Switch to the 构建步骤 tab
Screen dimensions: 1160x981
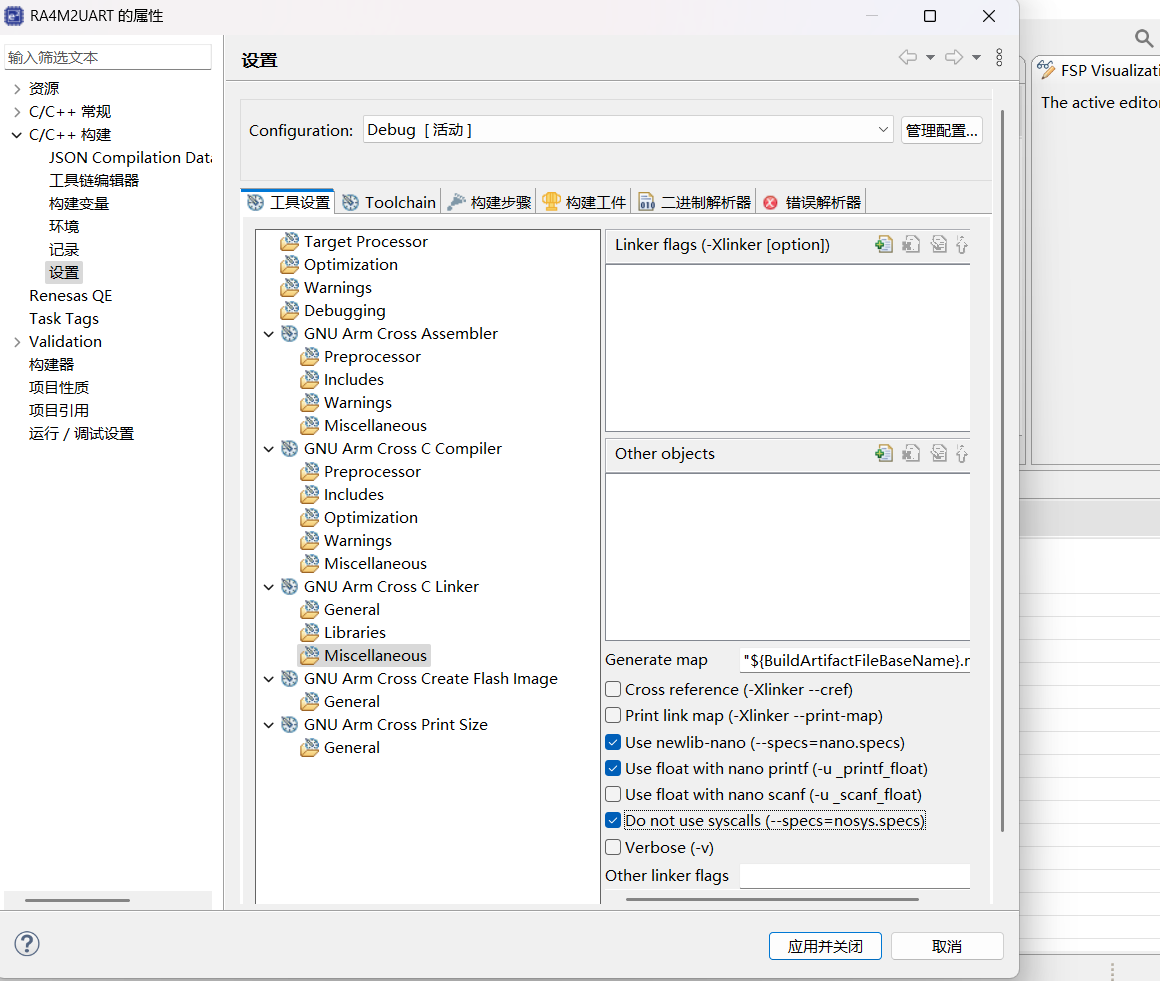[x=489, y=202]
